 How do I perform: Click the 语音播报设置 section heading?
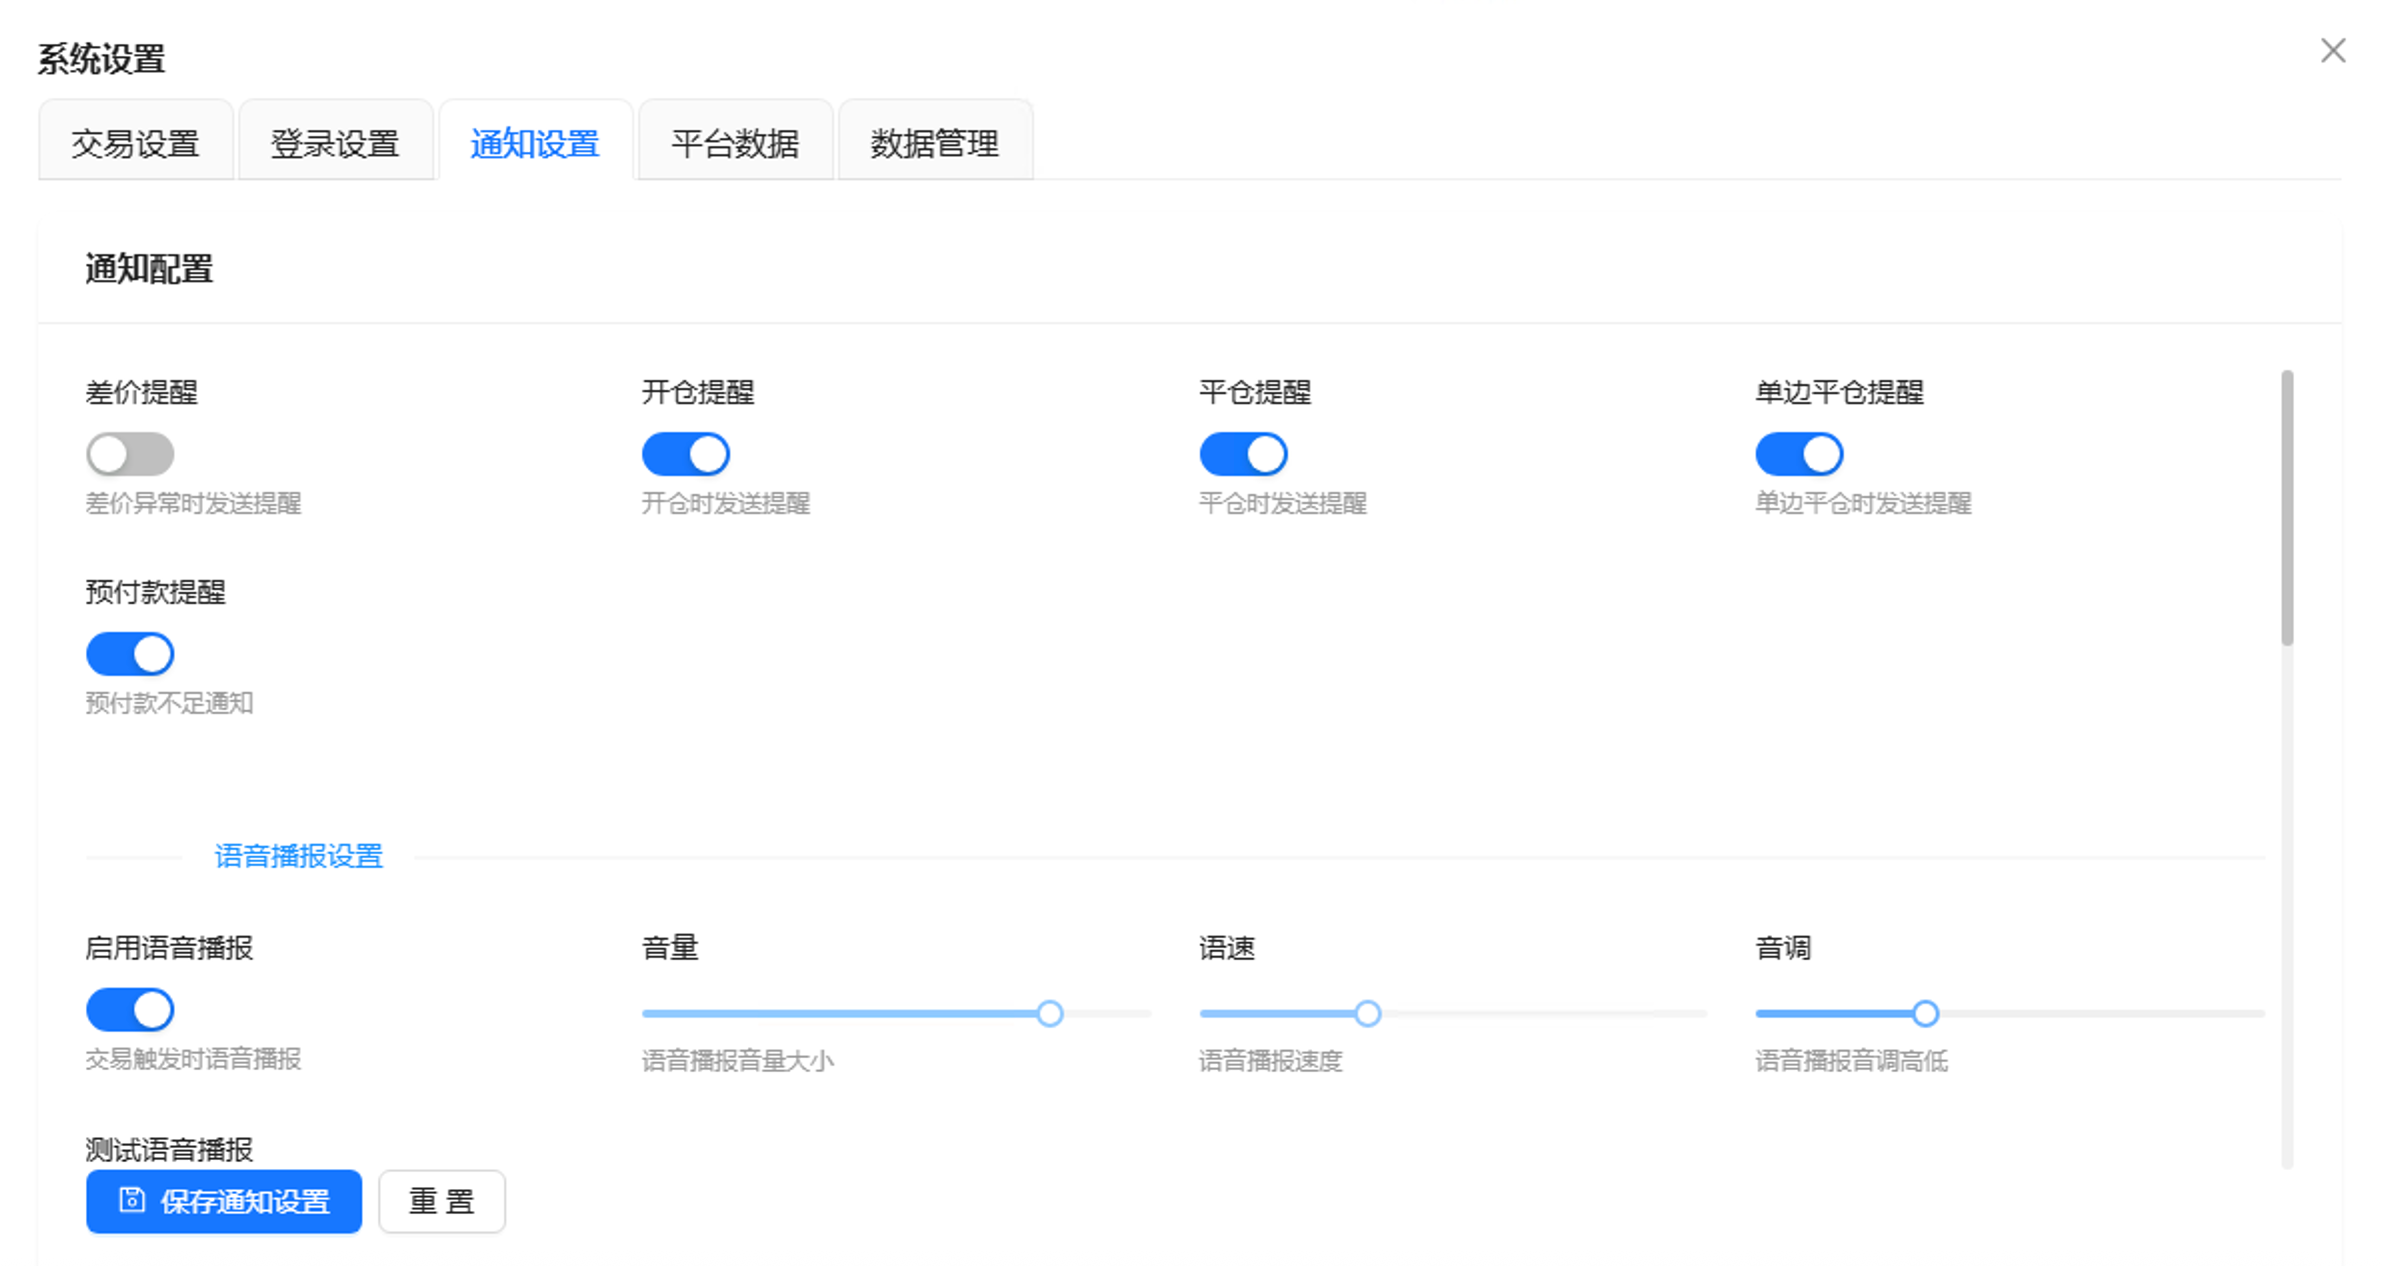299,856
